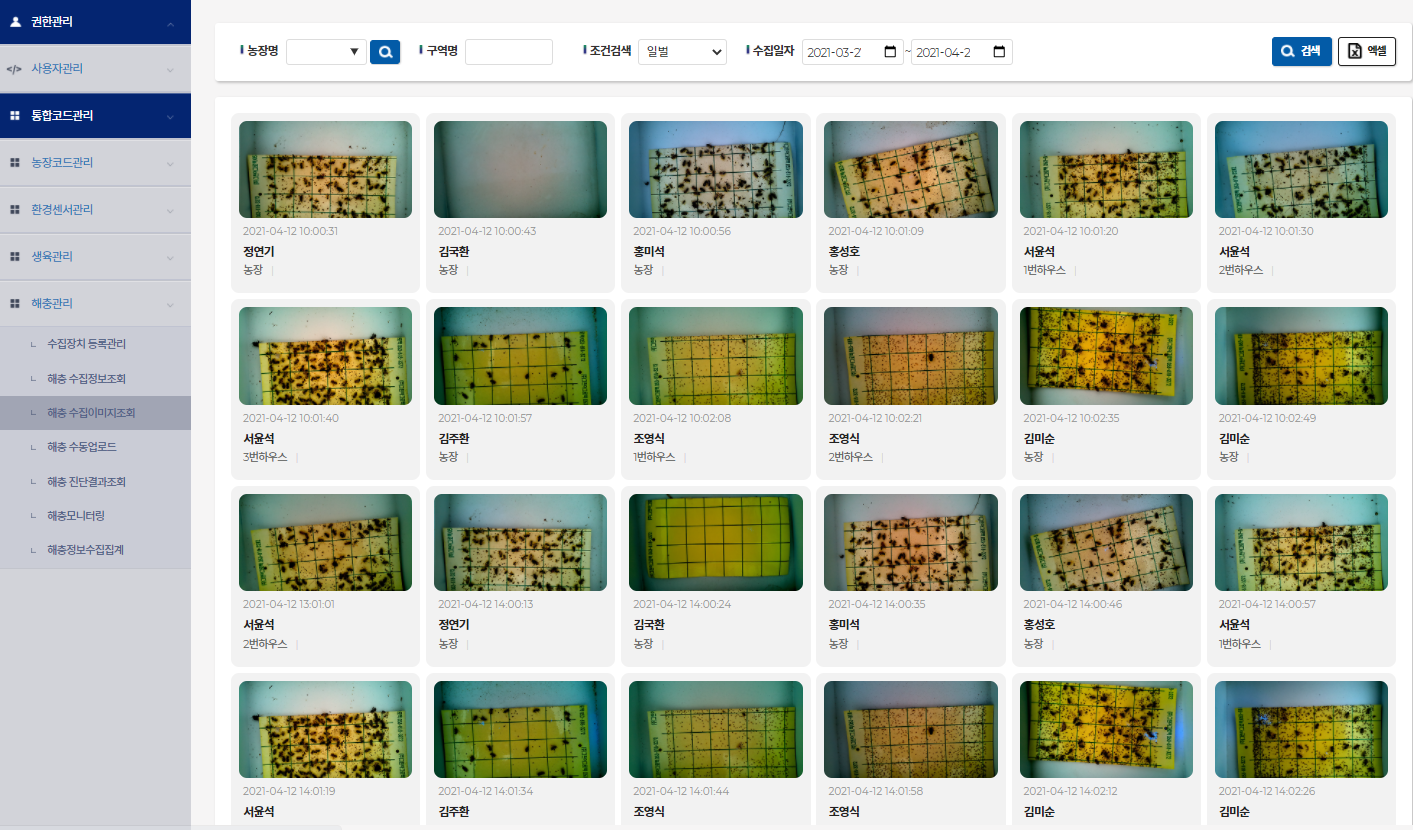Open 해충 진단결과조회 submenu item
The image size is (1413, 830).
click(86, 482)
